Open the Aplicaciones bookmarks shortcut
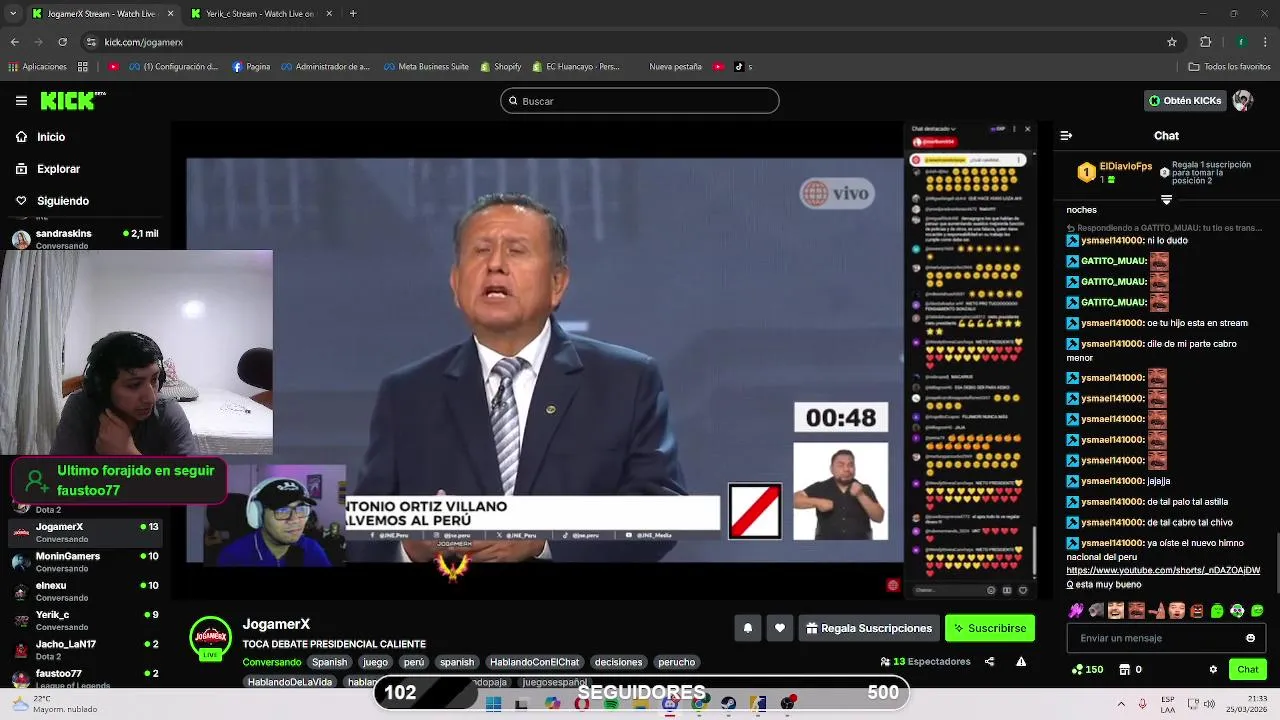The width and height of the screenshot is (1280, 720). pos(37,67)
